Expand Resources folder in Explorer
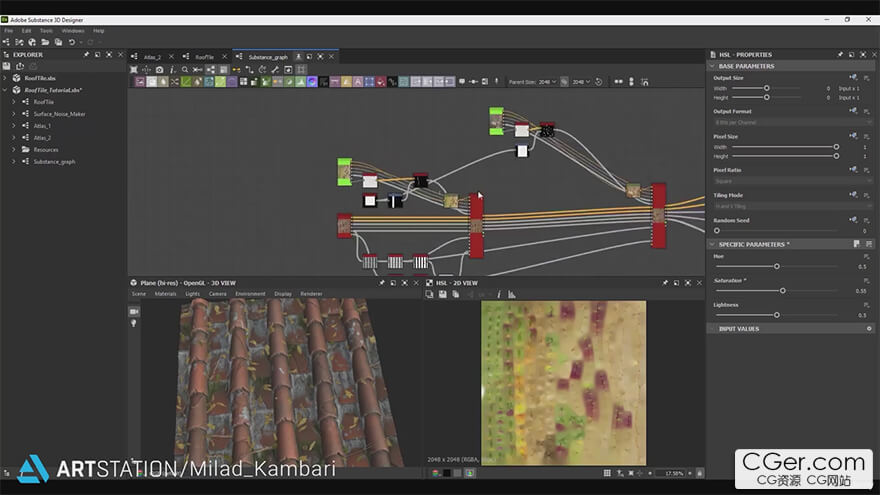This screenshot has height=495, width=880. 14,150
